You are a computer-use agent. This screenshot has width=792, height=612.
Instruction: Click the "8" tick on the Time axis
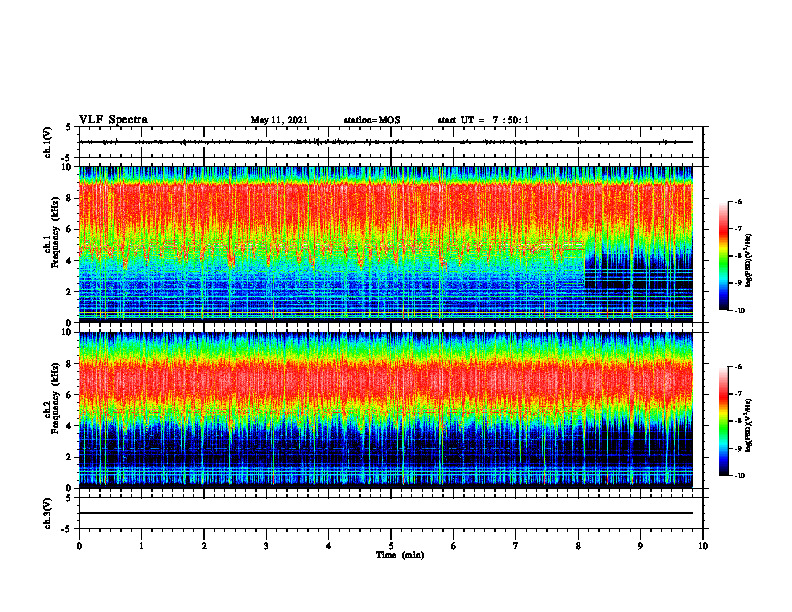578,546
